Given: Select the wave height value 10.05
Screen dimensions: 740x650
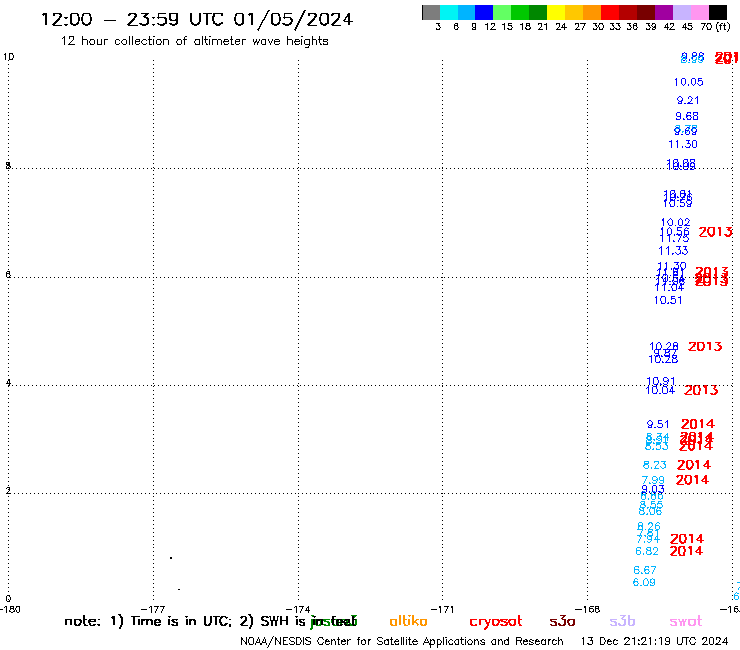Looking at the screenshot, I should point(688,82).
